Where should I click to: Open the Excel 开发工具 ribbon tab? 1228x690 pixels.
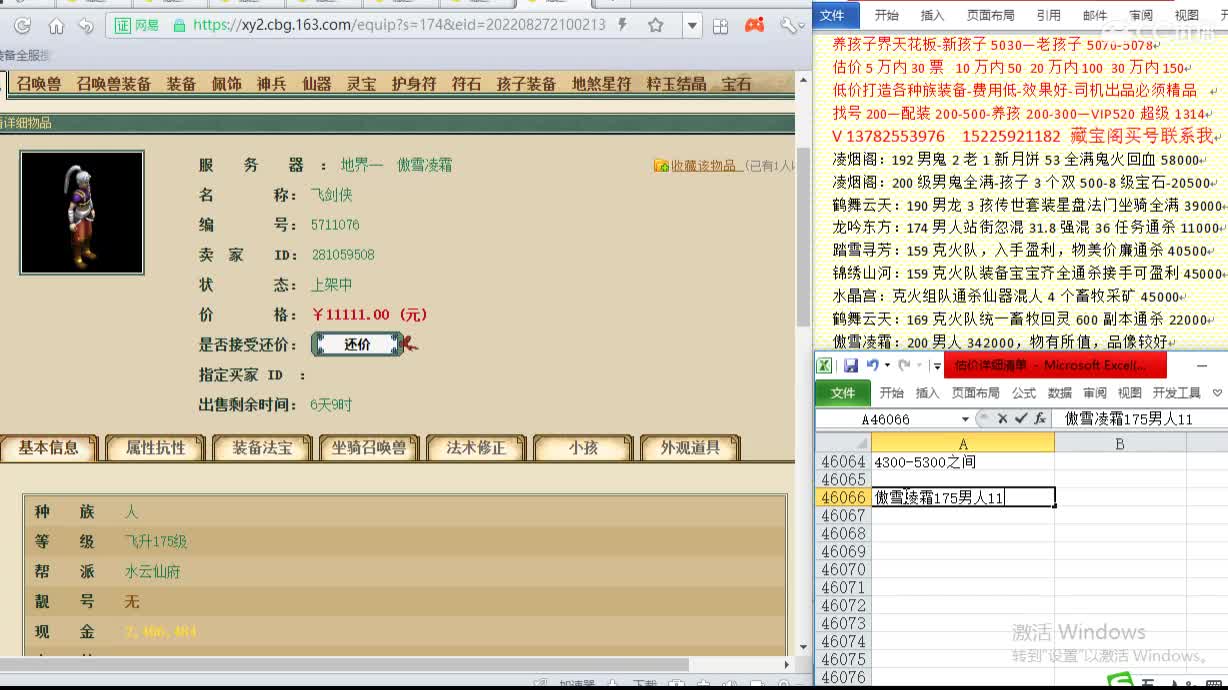point(1176,393)
